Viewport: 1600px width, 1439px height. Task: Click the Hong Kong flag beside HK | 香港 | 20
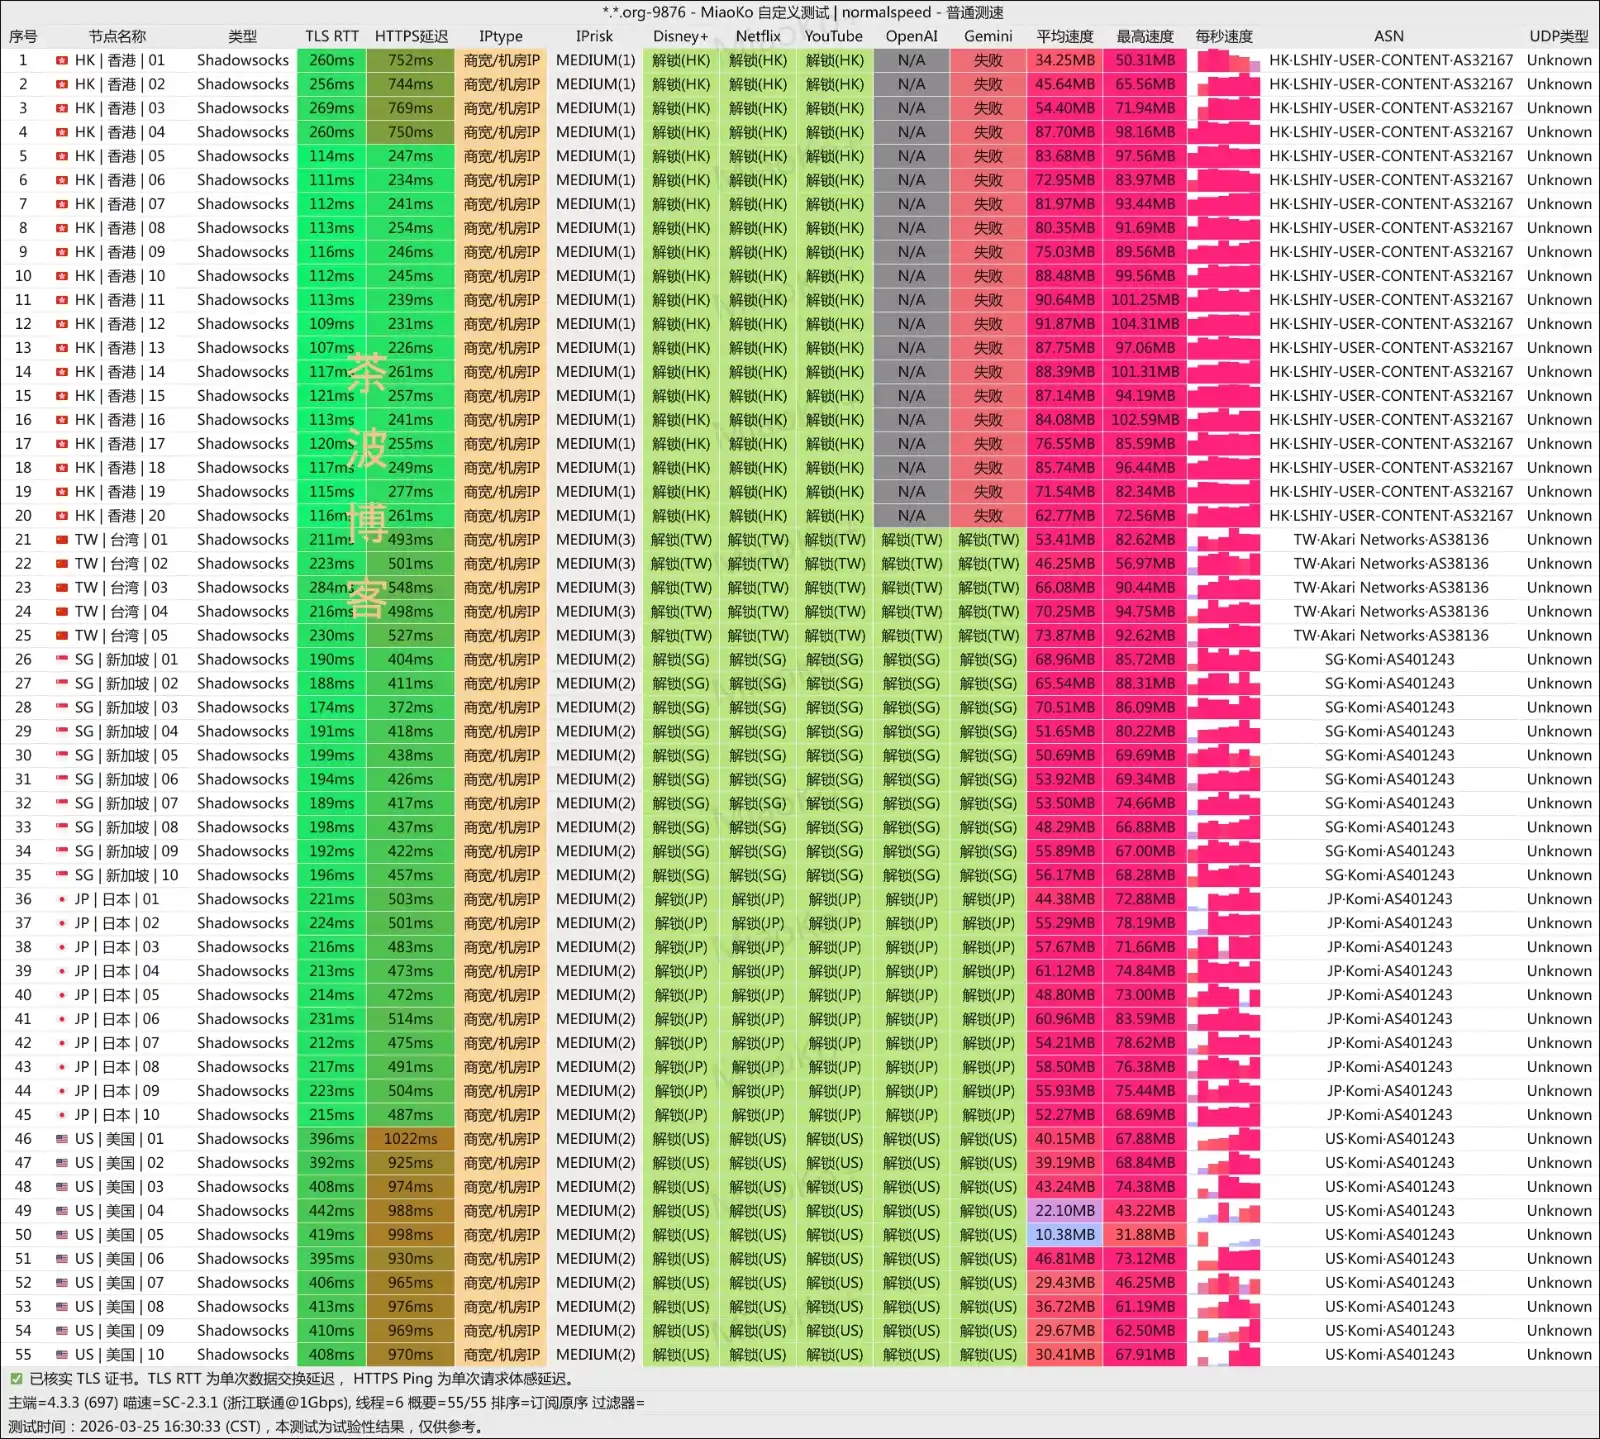[x=62, y=516]
